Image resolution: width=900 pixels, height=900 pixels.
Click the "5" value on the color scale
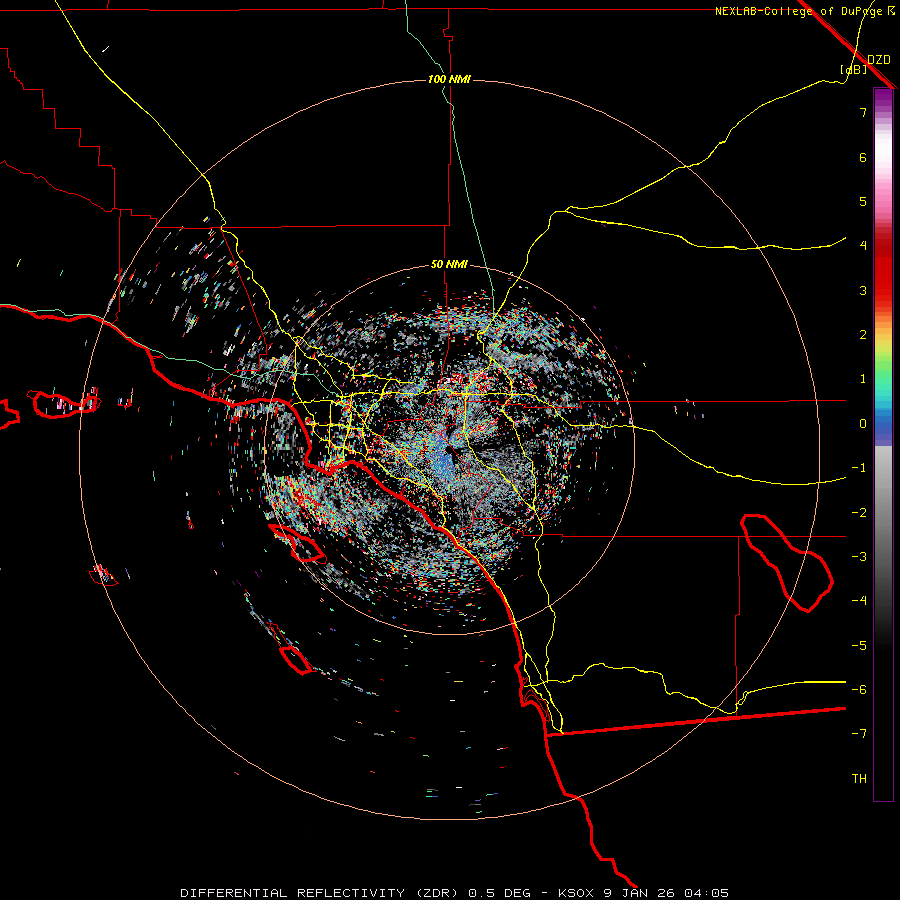click(863, 201)
